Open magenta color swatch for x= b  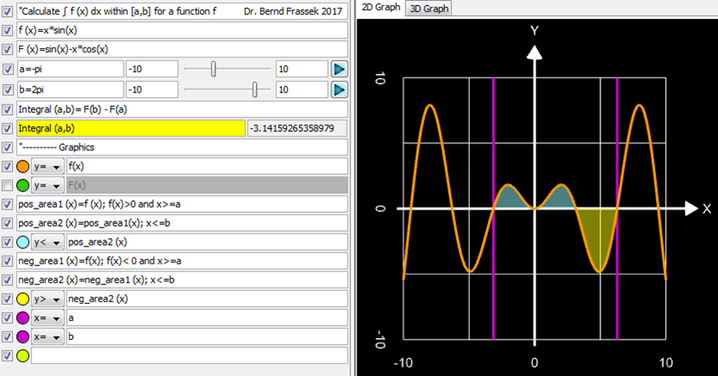[x=22, y=337]
